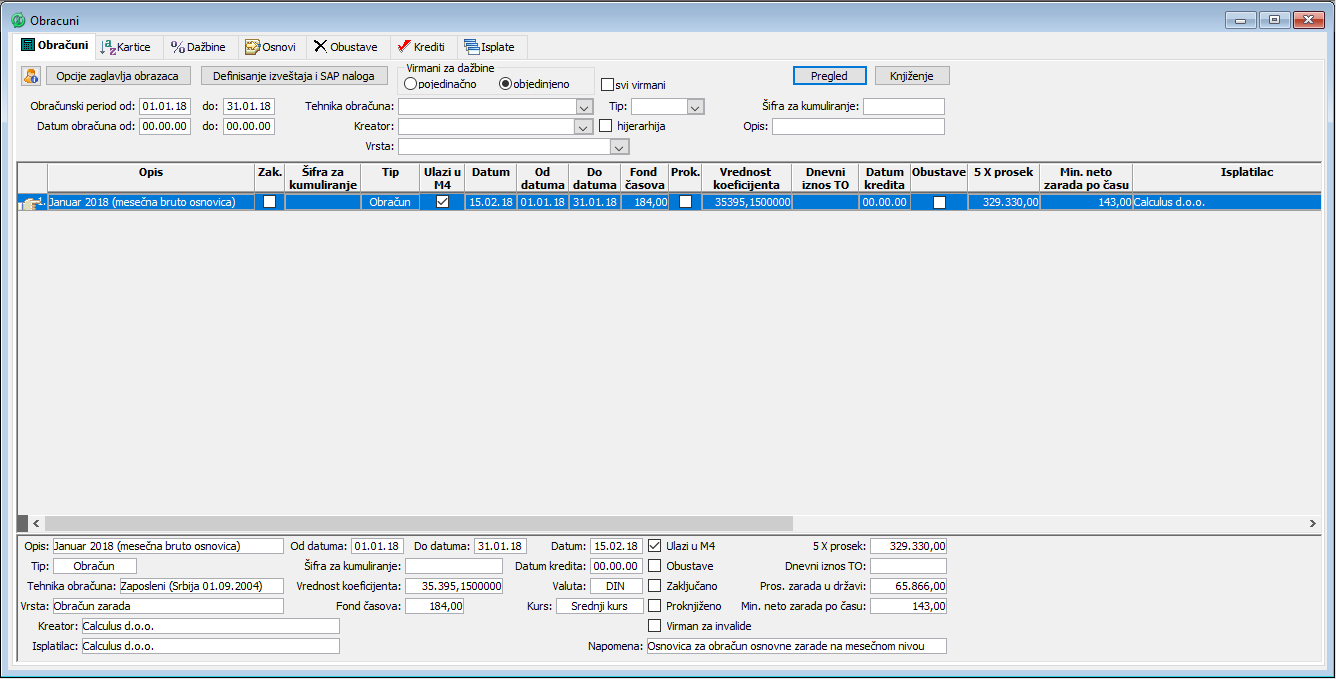Image resolution: width=1336 pixels, height=679 pixels.
Task: Click the Šifra za kumuliranje filter field
Action: point(903,107)
